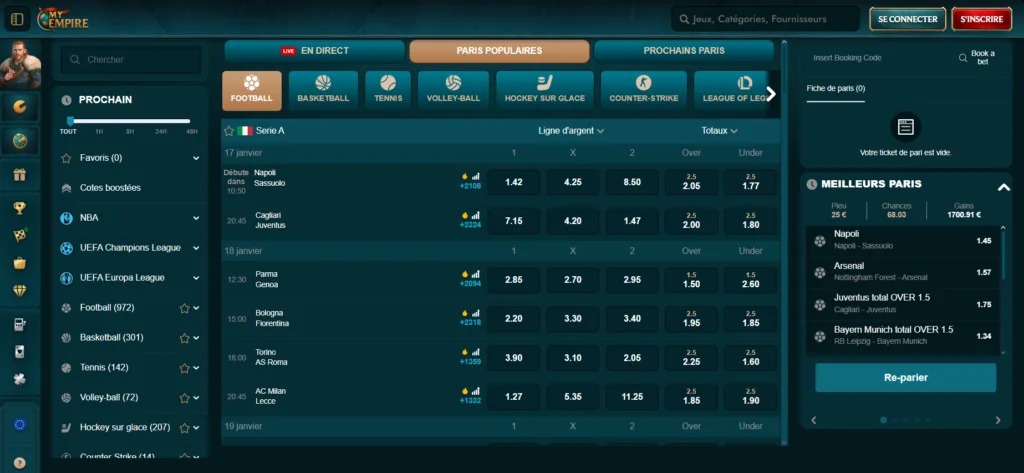Click the S'INSCRIRE button

tap(981, 19)
